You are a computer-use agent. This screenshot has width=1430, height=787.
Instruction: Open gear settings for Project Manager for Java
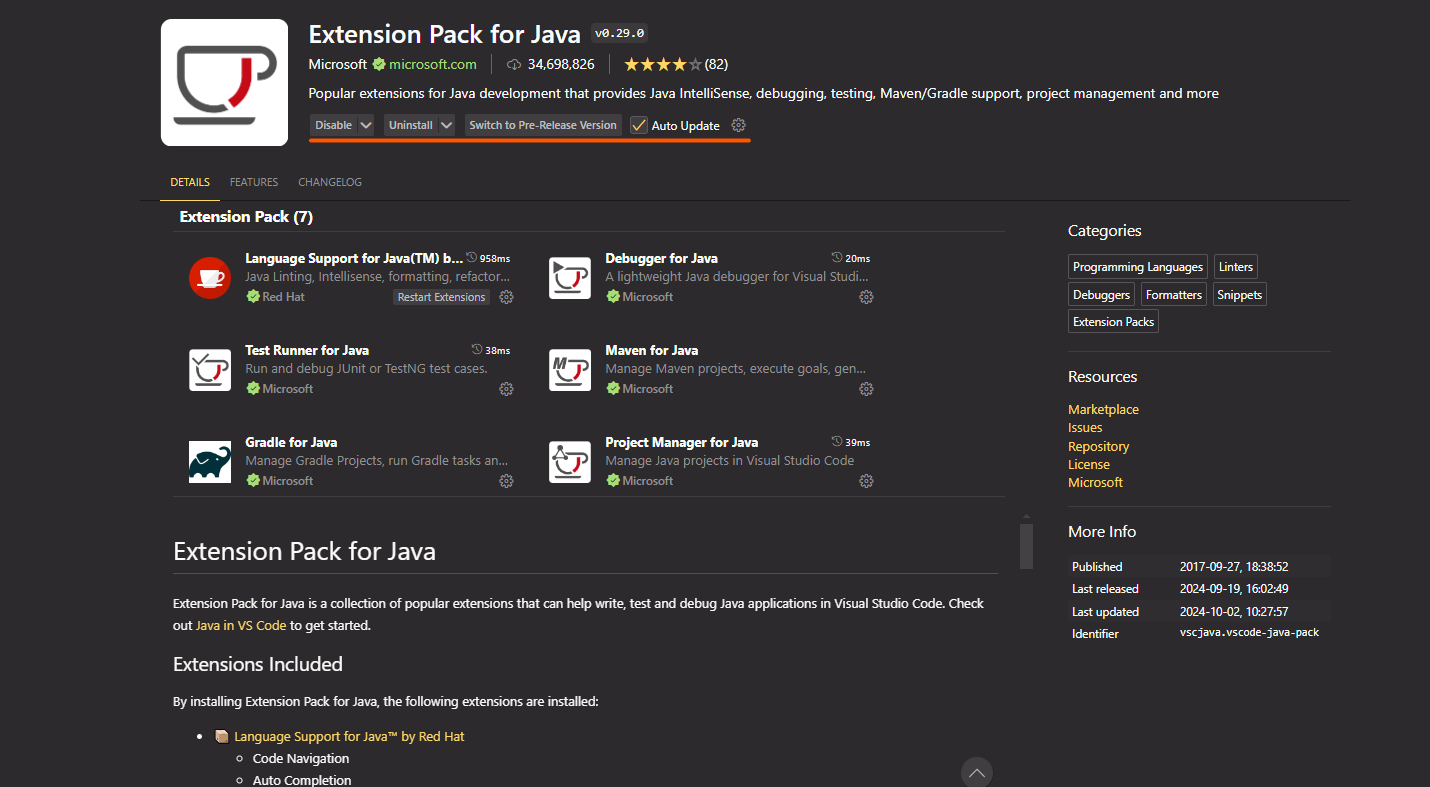866,481
